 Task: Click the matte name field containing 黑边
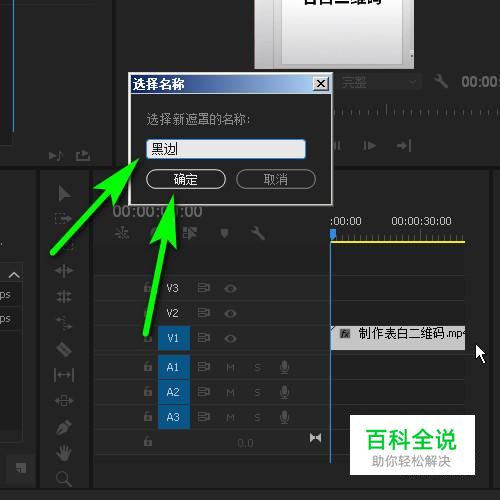coord(226,149)
